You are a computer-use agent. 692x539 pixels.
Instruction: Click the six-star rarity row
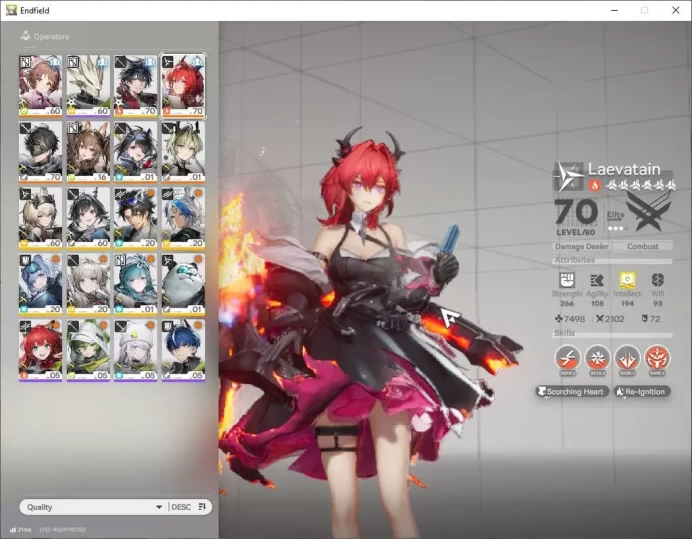pyautogui.click(x=640, y=185)
